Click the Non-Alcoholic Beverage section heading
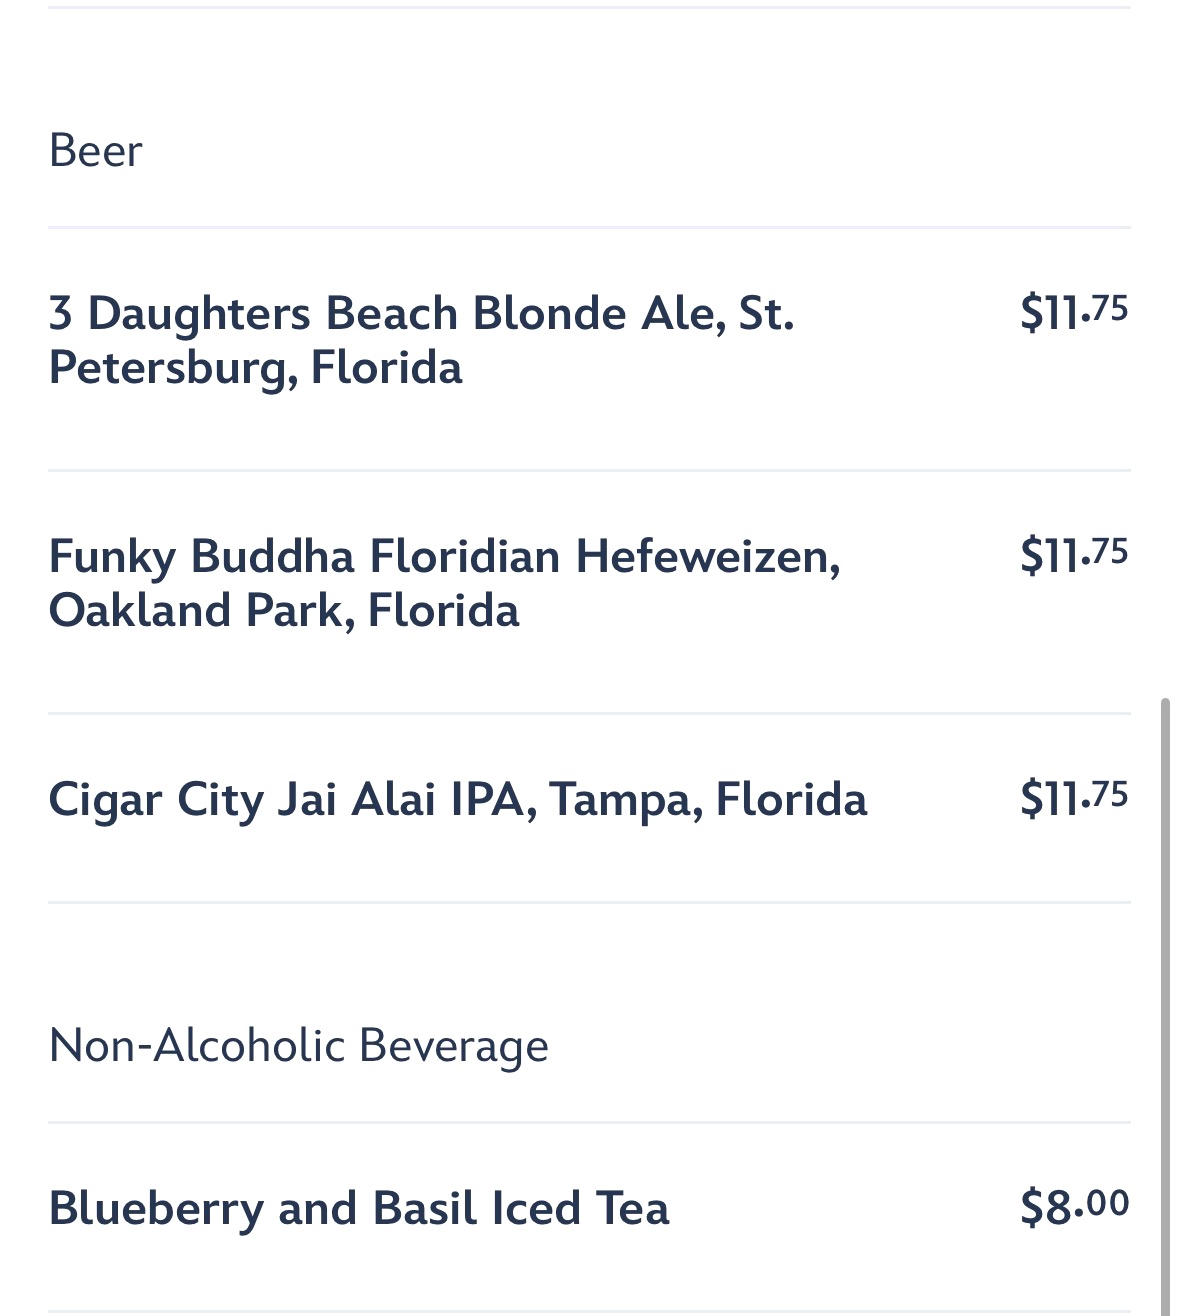 (298, 1046)
